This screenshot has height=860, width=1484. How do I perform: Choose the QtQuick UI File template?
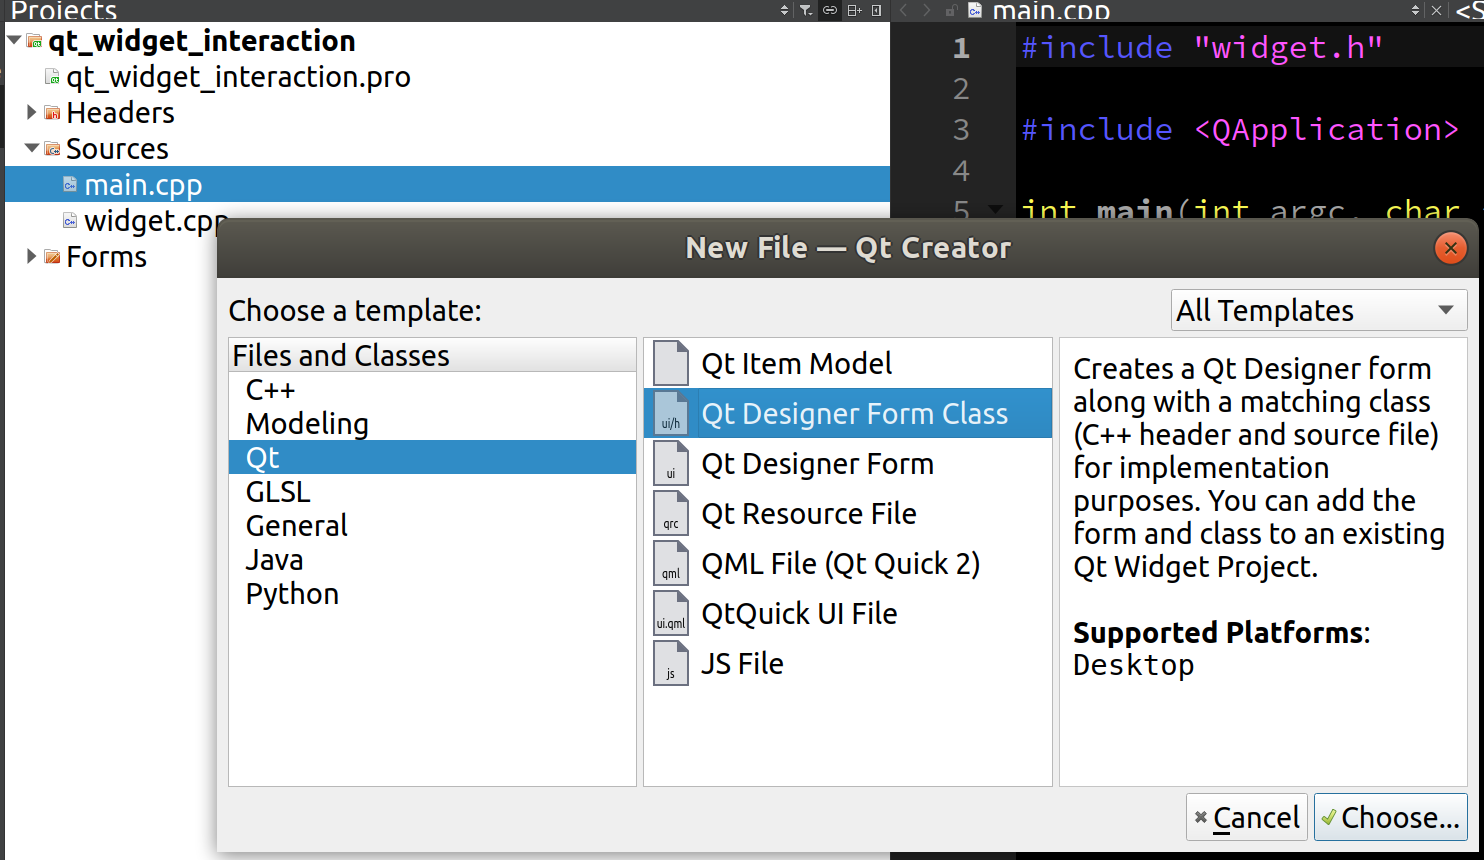pos(848,613)
